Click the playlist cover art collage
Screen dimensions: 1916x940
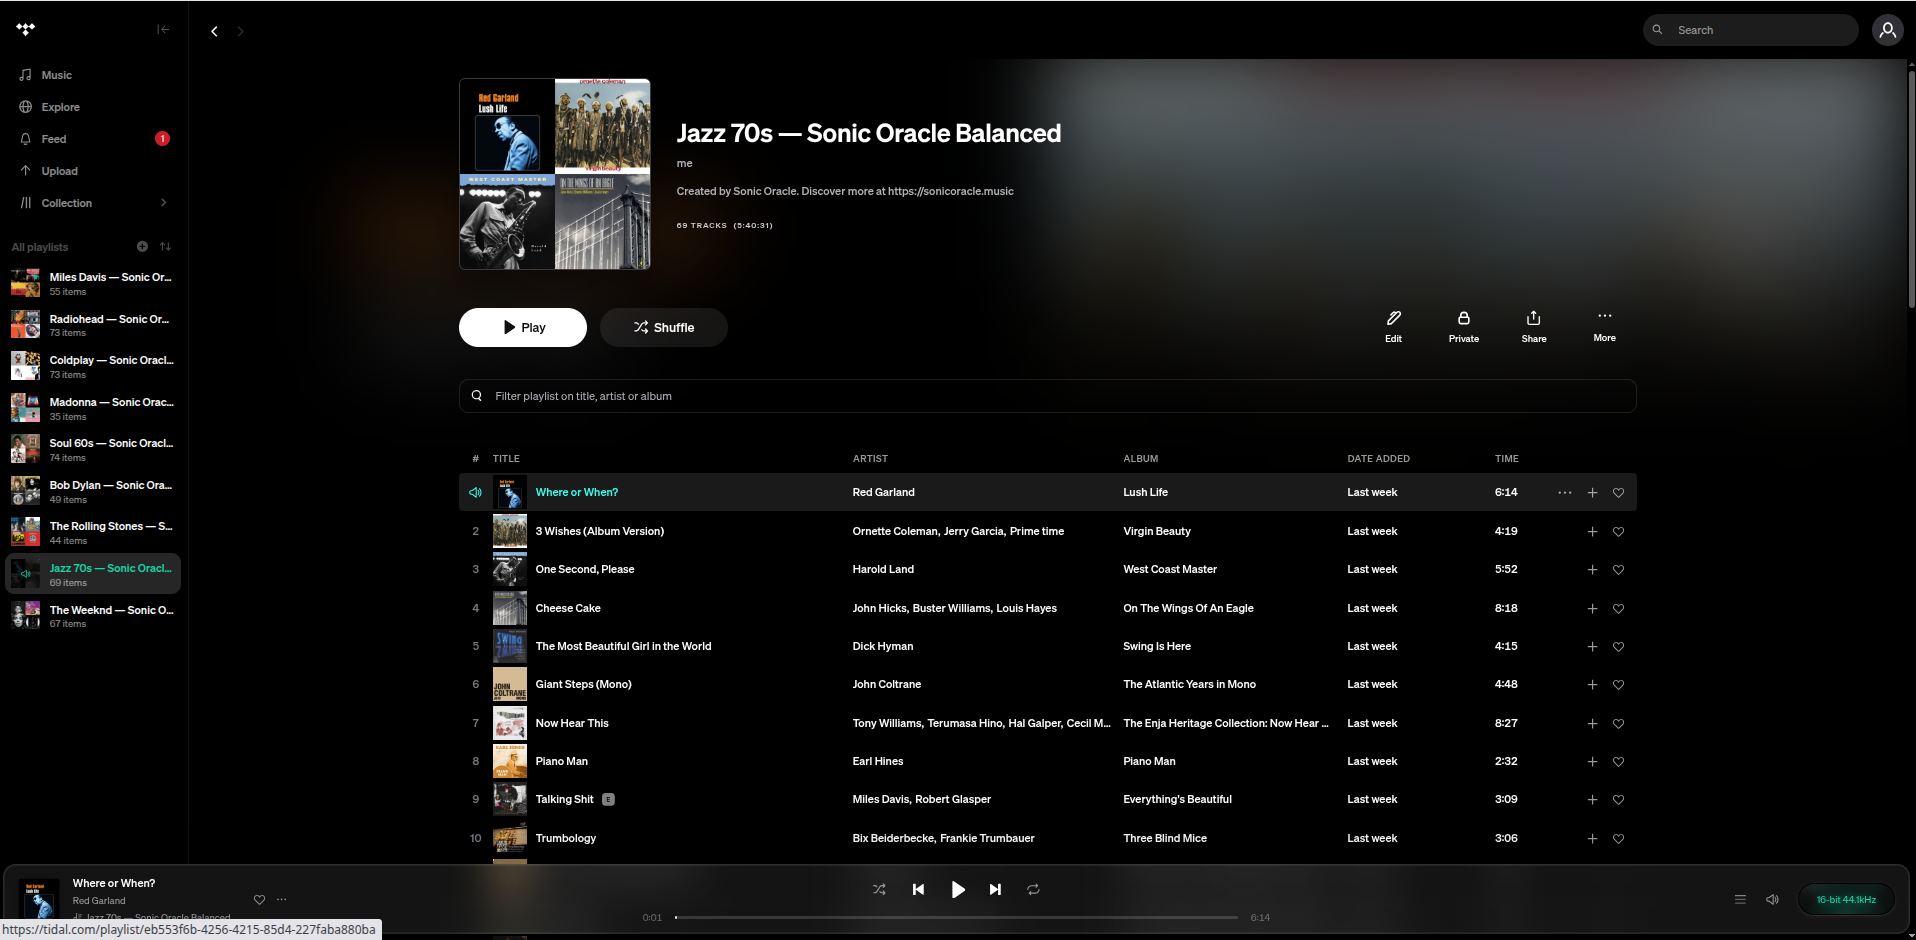point(555,174)
